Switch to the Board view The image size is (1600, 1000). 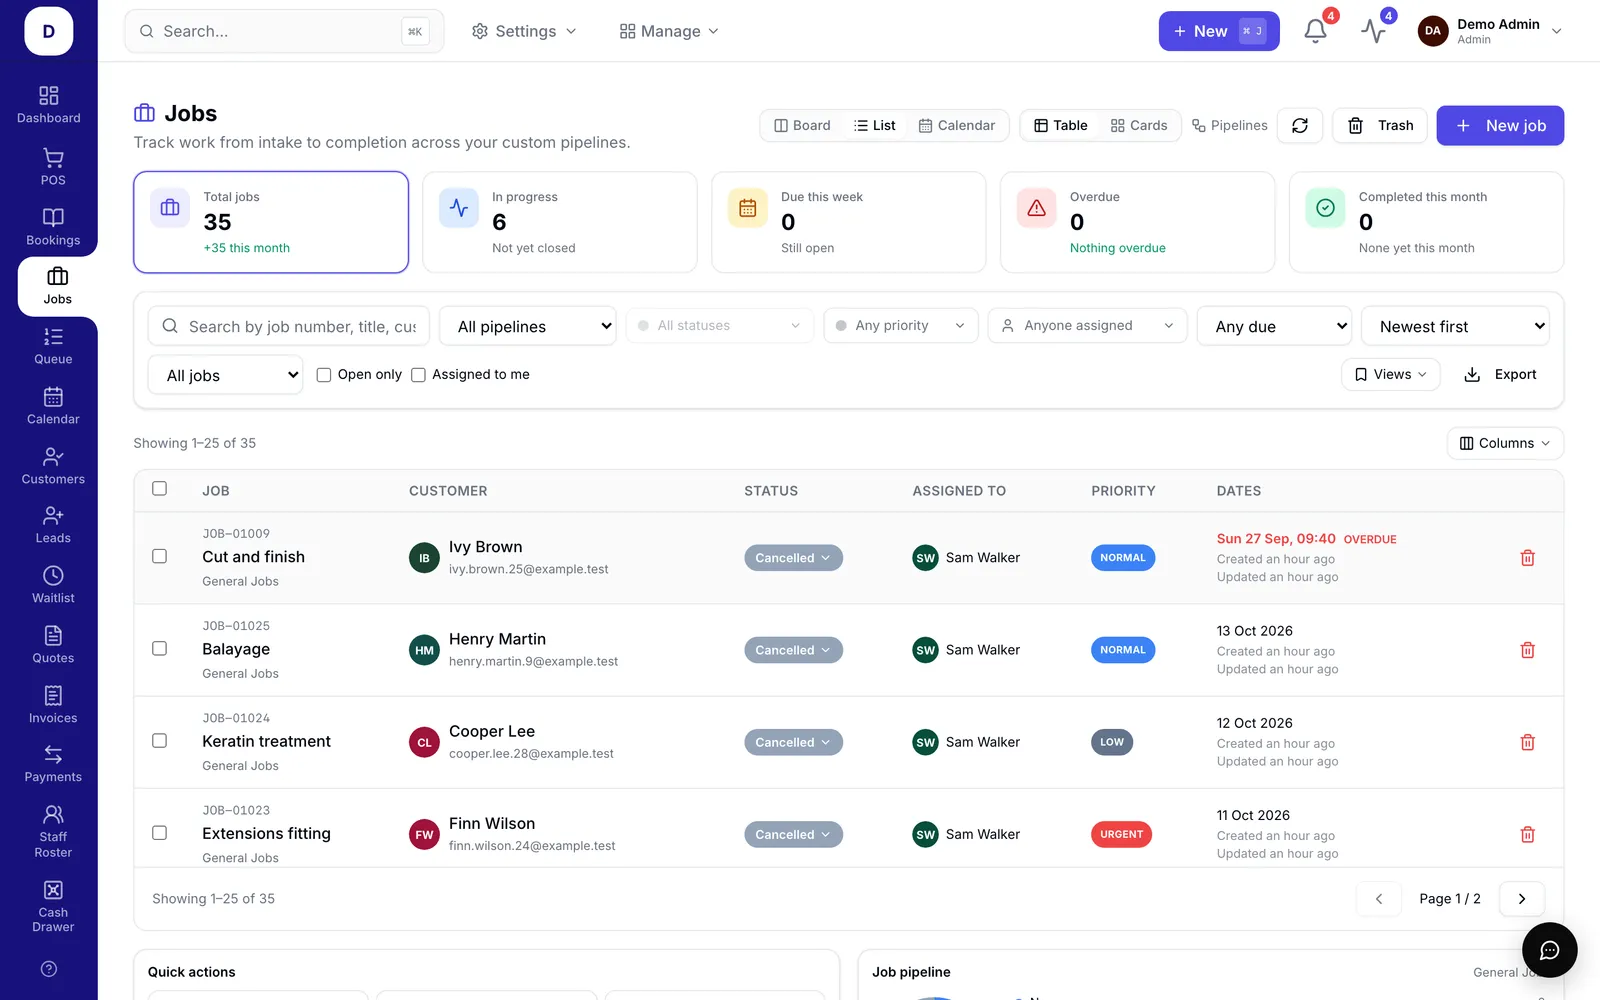802,126
